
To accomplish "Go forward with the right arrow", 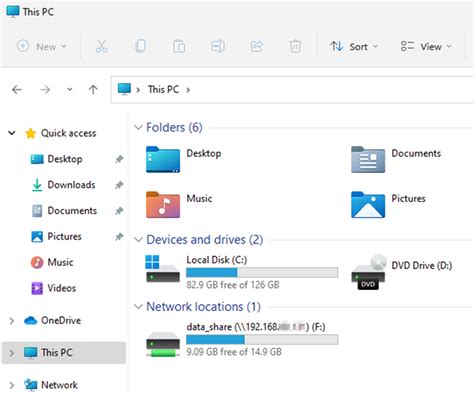I will pyautogui.click(x=45, y=90).
